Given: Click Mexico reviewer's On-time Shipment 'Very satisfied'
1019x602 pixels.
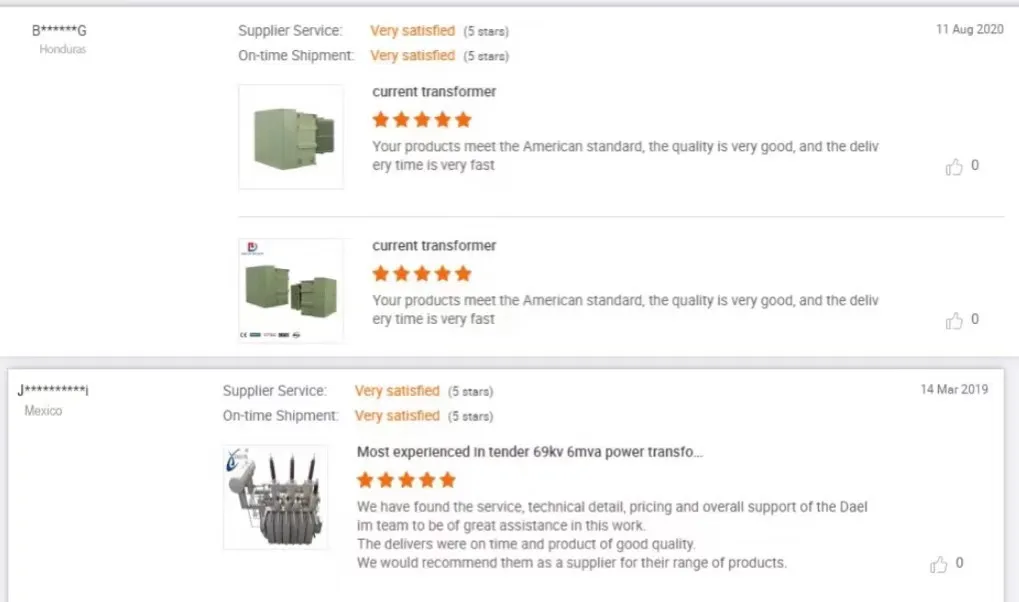Looking at the screenshot, I should pyautogui.click(x=397, y=416).
